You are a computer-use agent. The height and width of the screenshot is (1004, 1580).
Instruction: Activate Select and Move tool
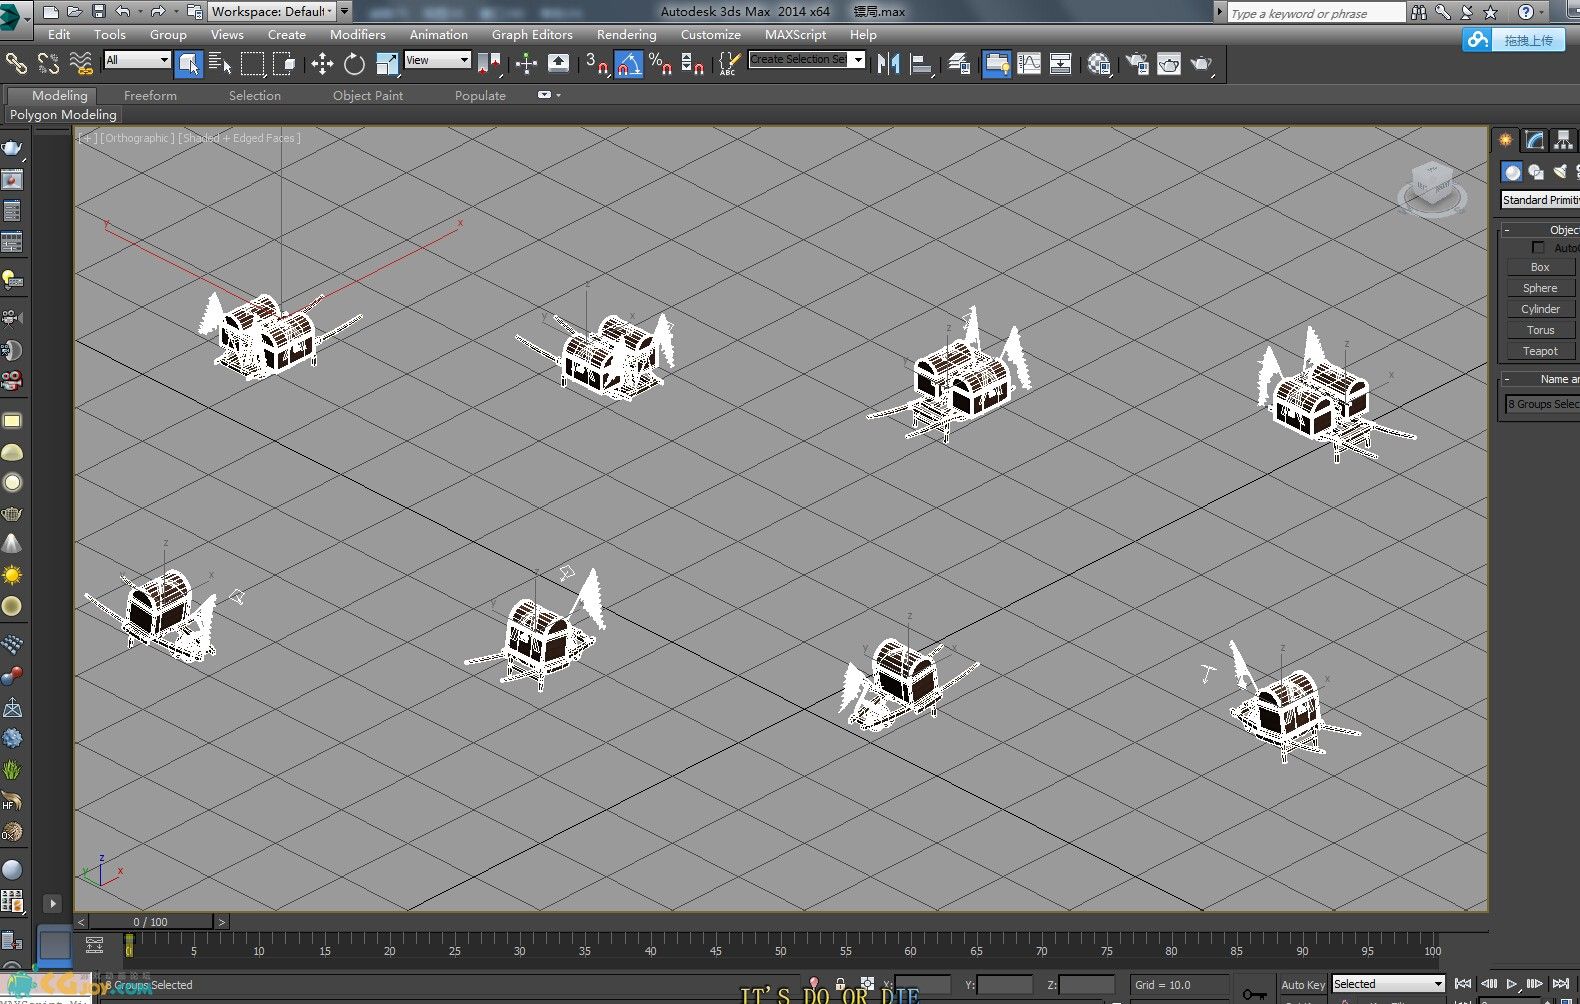(x=322, y=64)
